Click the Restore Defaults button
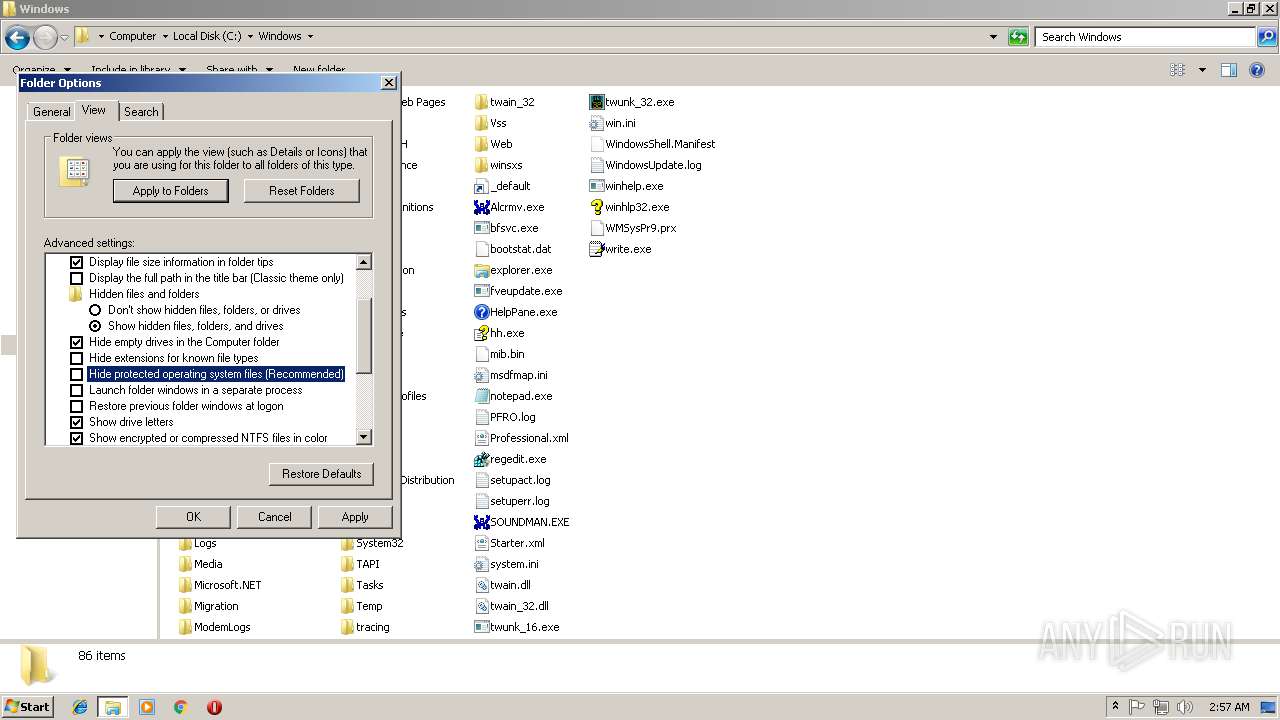The height and width of the screenshot is (720, 1280). [321, 474]
